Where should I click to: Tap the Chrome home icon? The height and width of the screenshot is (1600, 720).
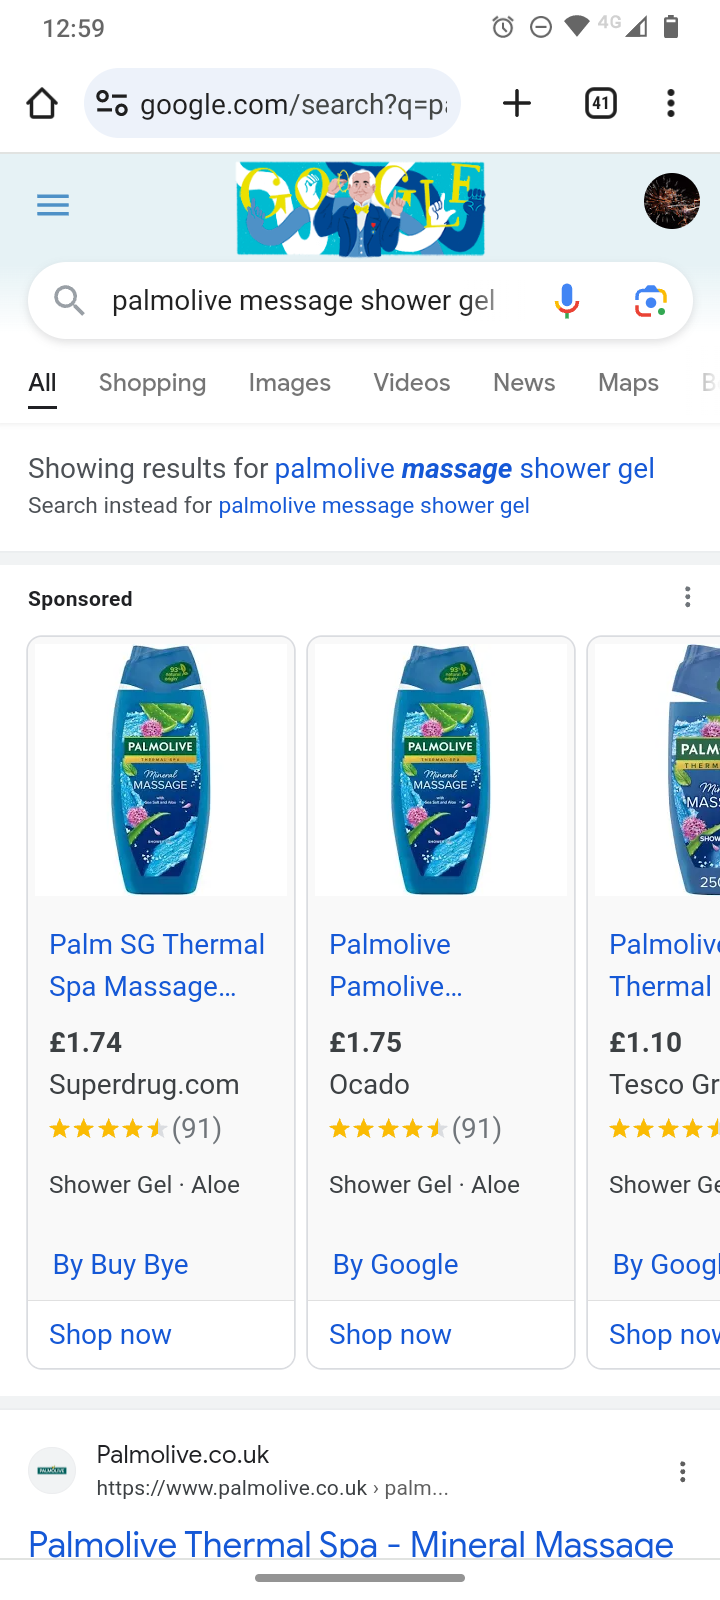coord(42,103)
